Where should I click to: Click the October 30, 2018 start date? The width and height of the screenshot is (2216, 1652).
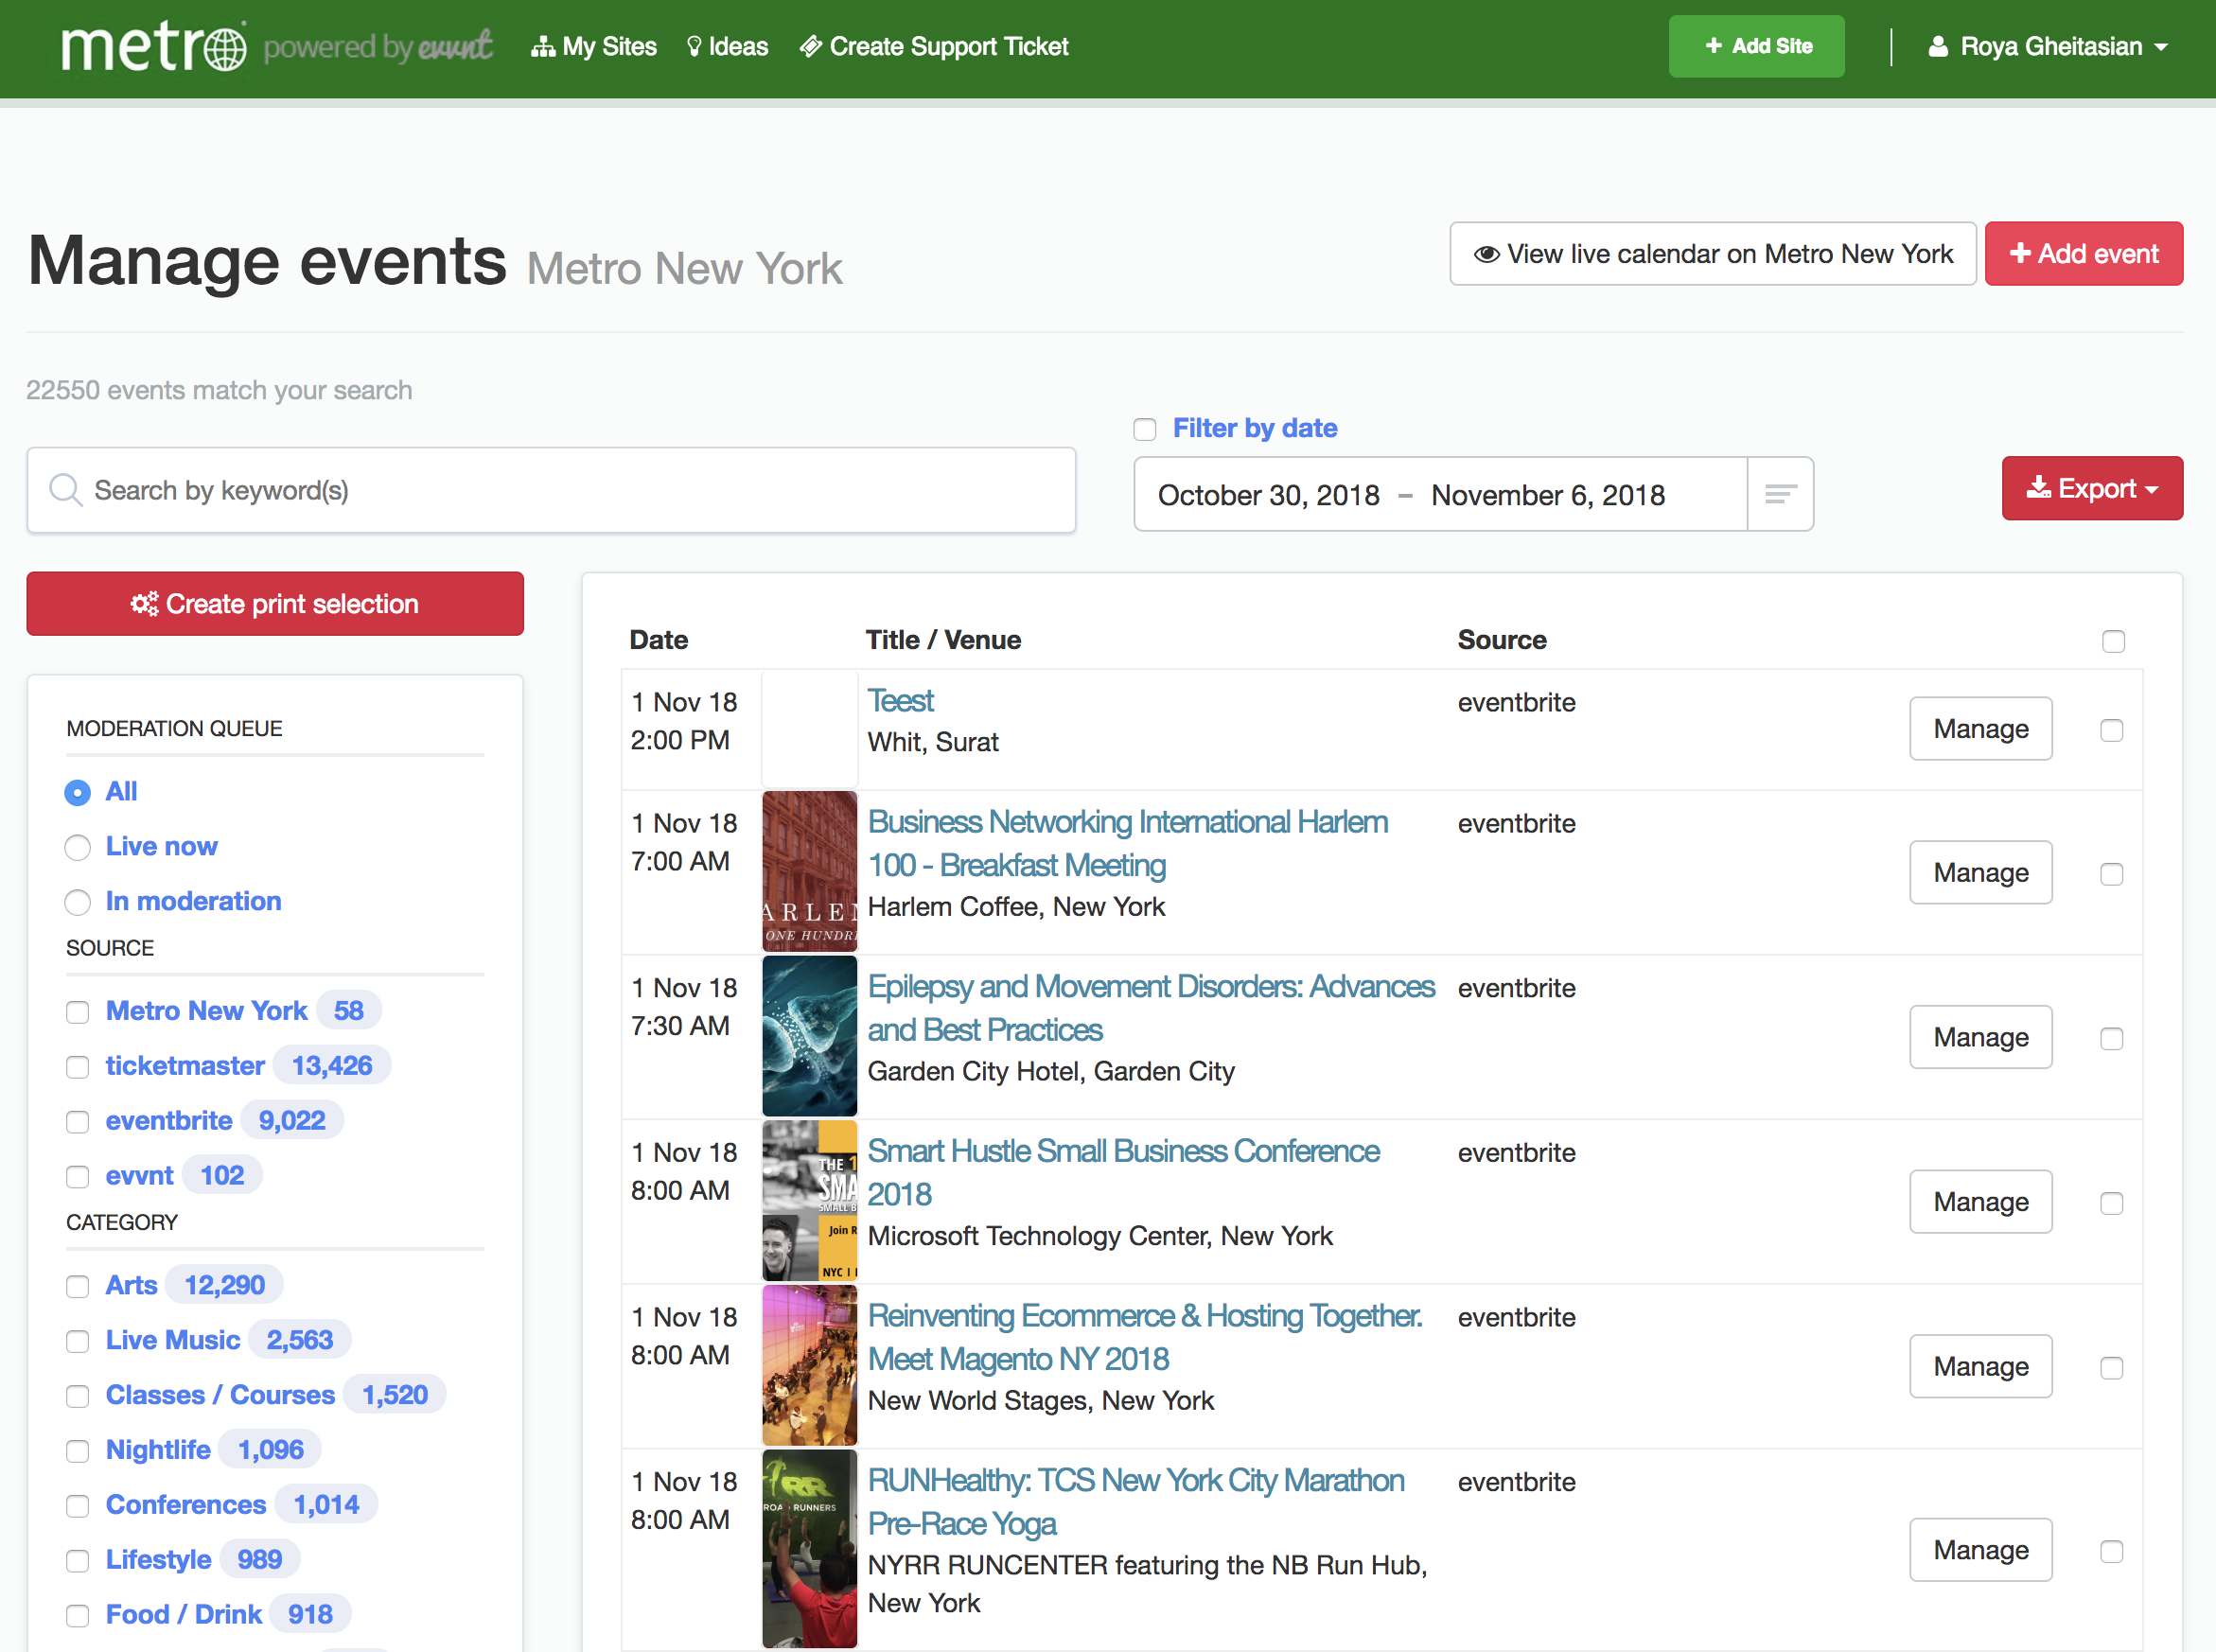click(x=1268, y=495)
